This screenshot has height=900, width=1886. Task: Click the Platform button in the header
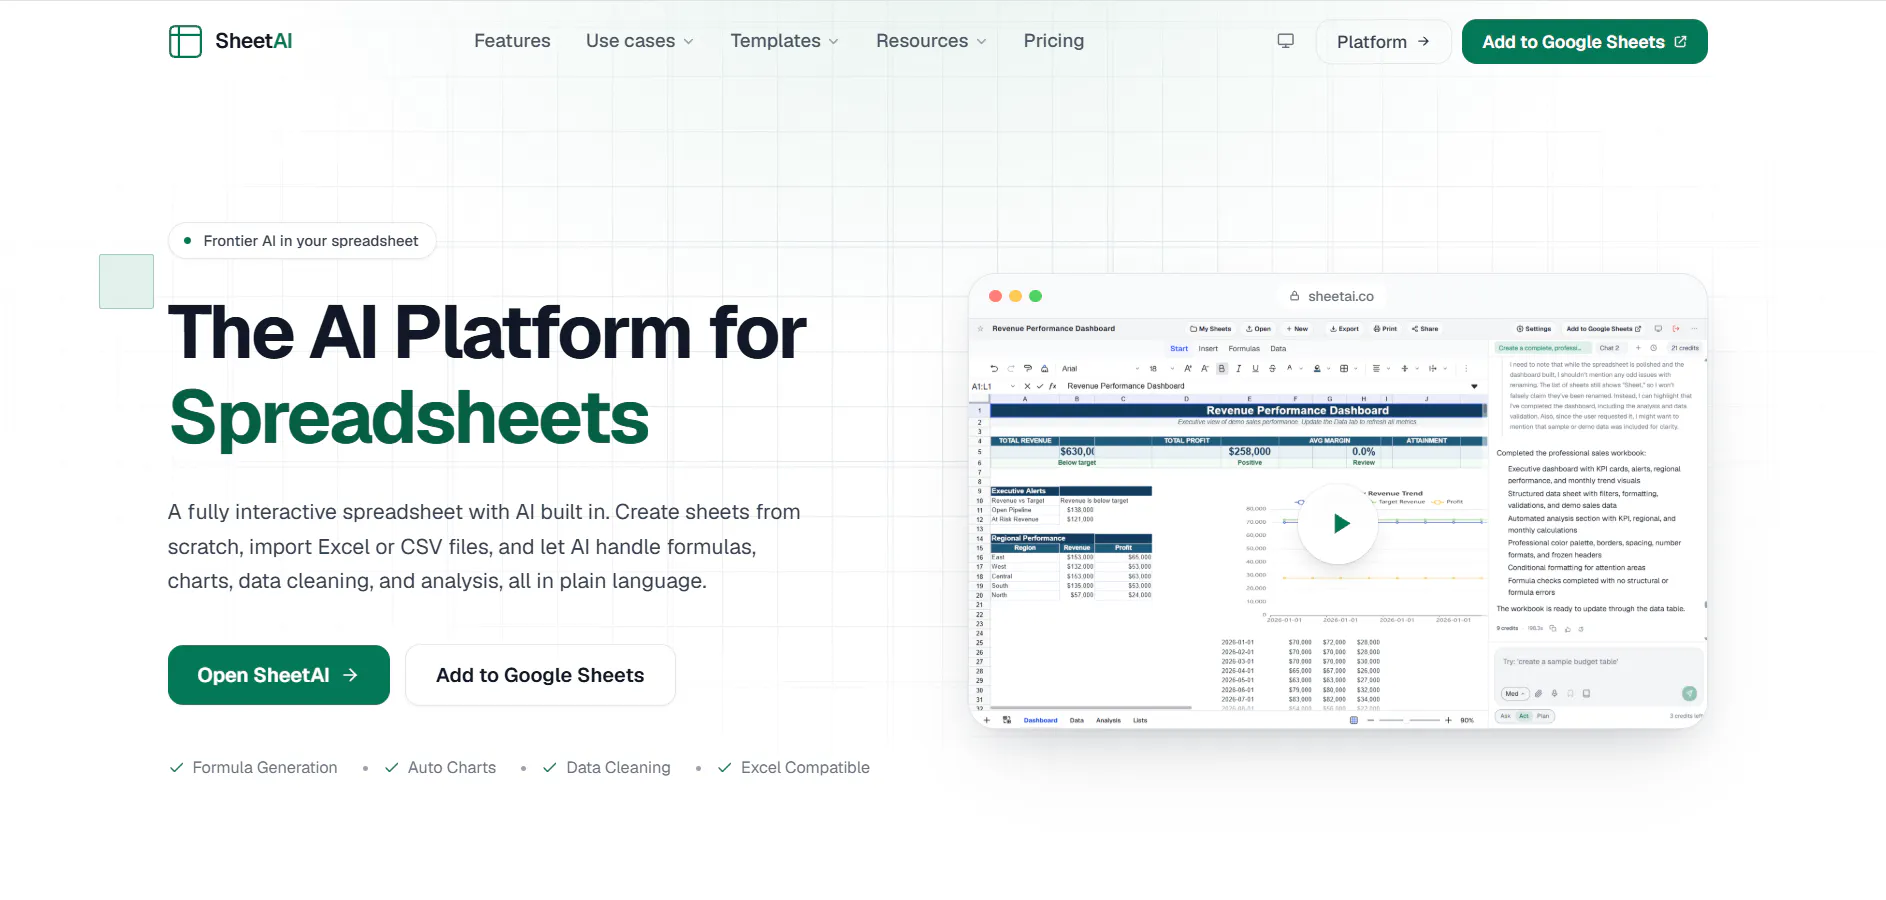click(1383, 42)
